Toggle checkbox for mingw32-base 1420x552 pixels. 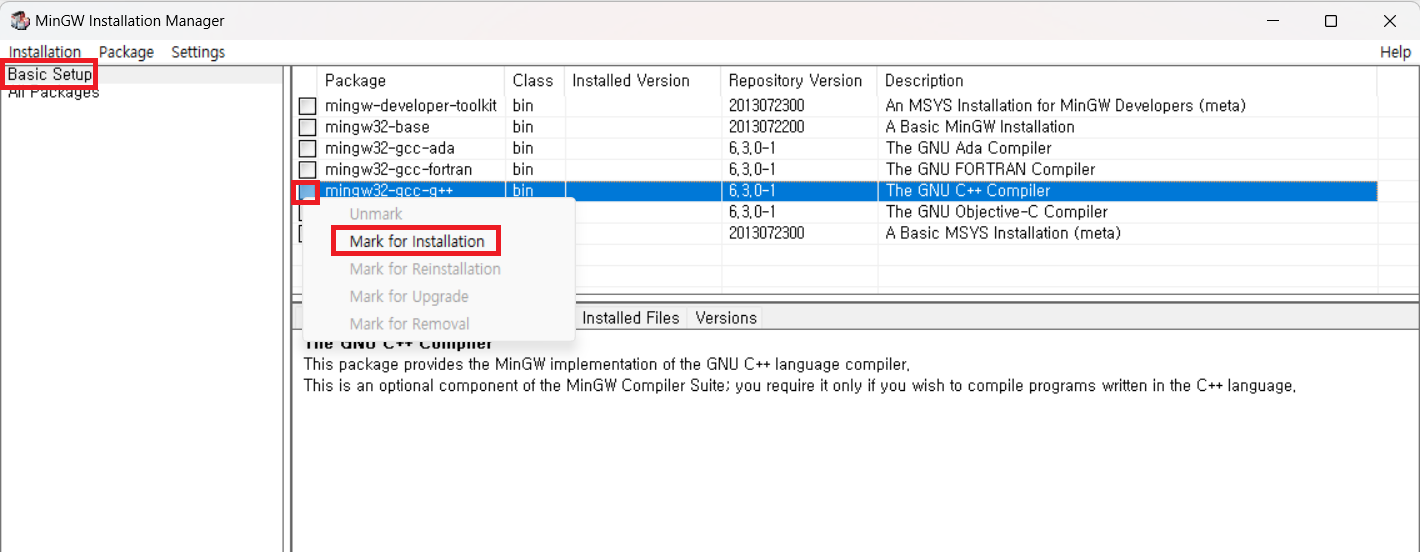(x=307, y=127)
